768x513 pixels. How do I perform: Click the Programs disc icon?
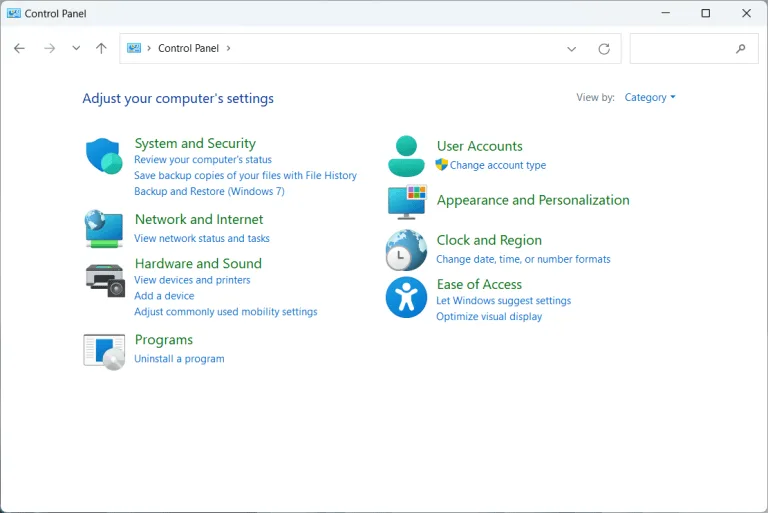coord(104,352)
